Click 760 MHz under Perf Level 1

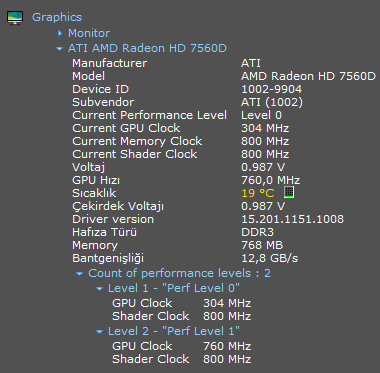coord(227,346)
